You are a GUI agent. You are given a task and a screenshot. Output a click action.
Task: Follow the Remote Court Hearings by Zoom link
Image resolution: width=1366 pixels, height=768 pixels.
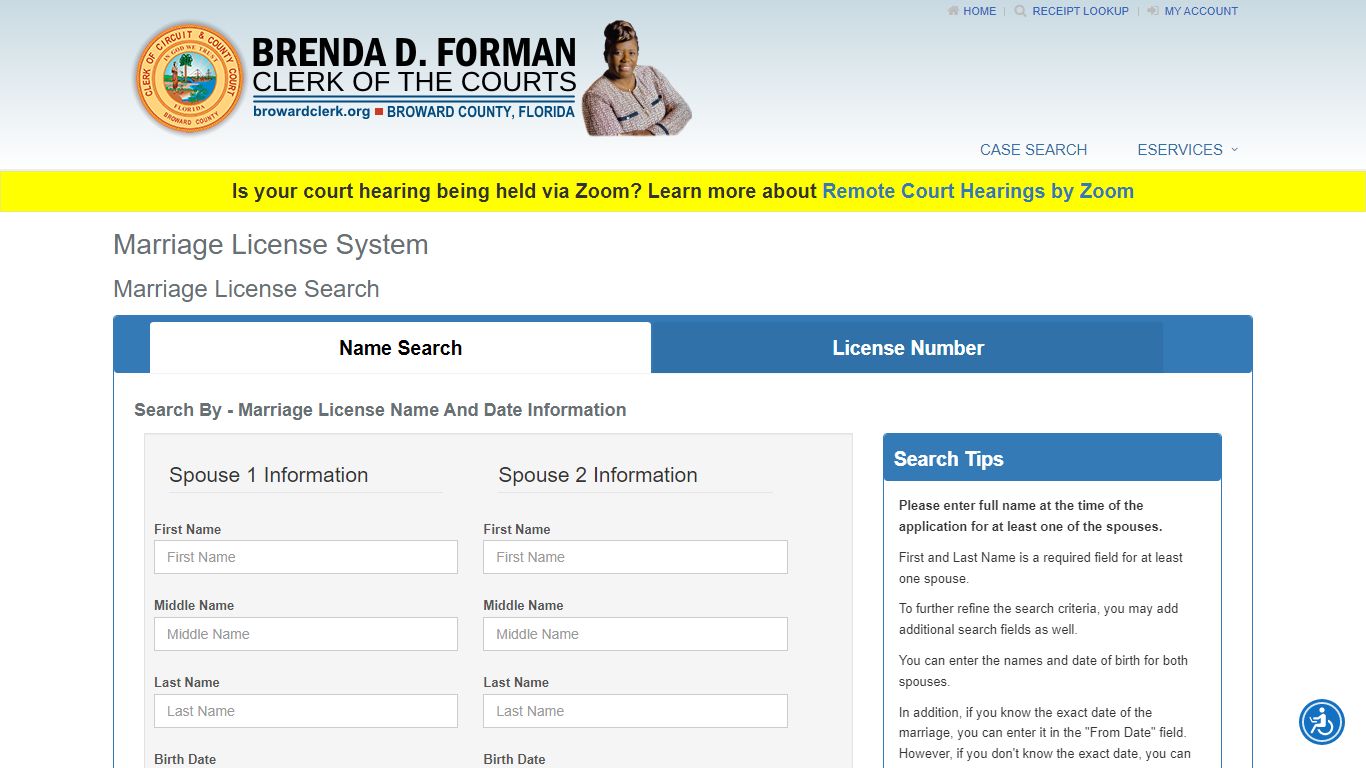click(978, 191)
